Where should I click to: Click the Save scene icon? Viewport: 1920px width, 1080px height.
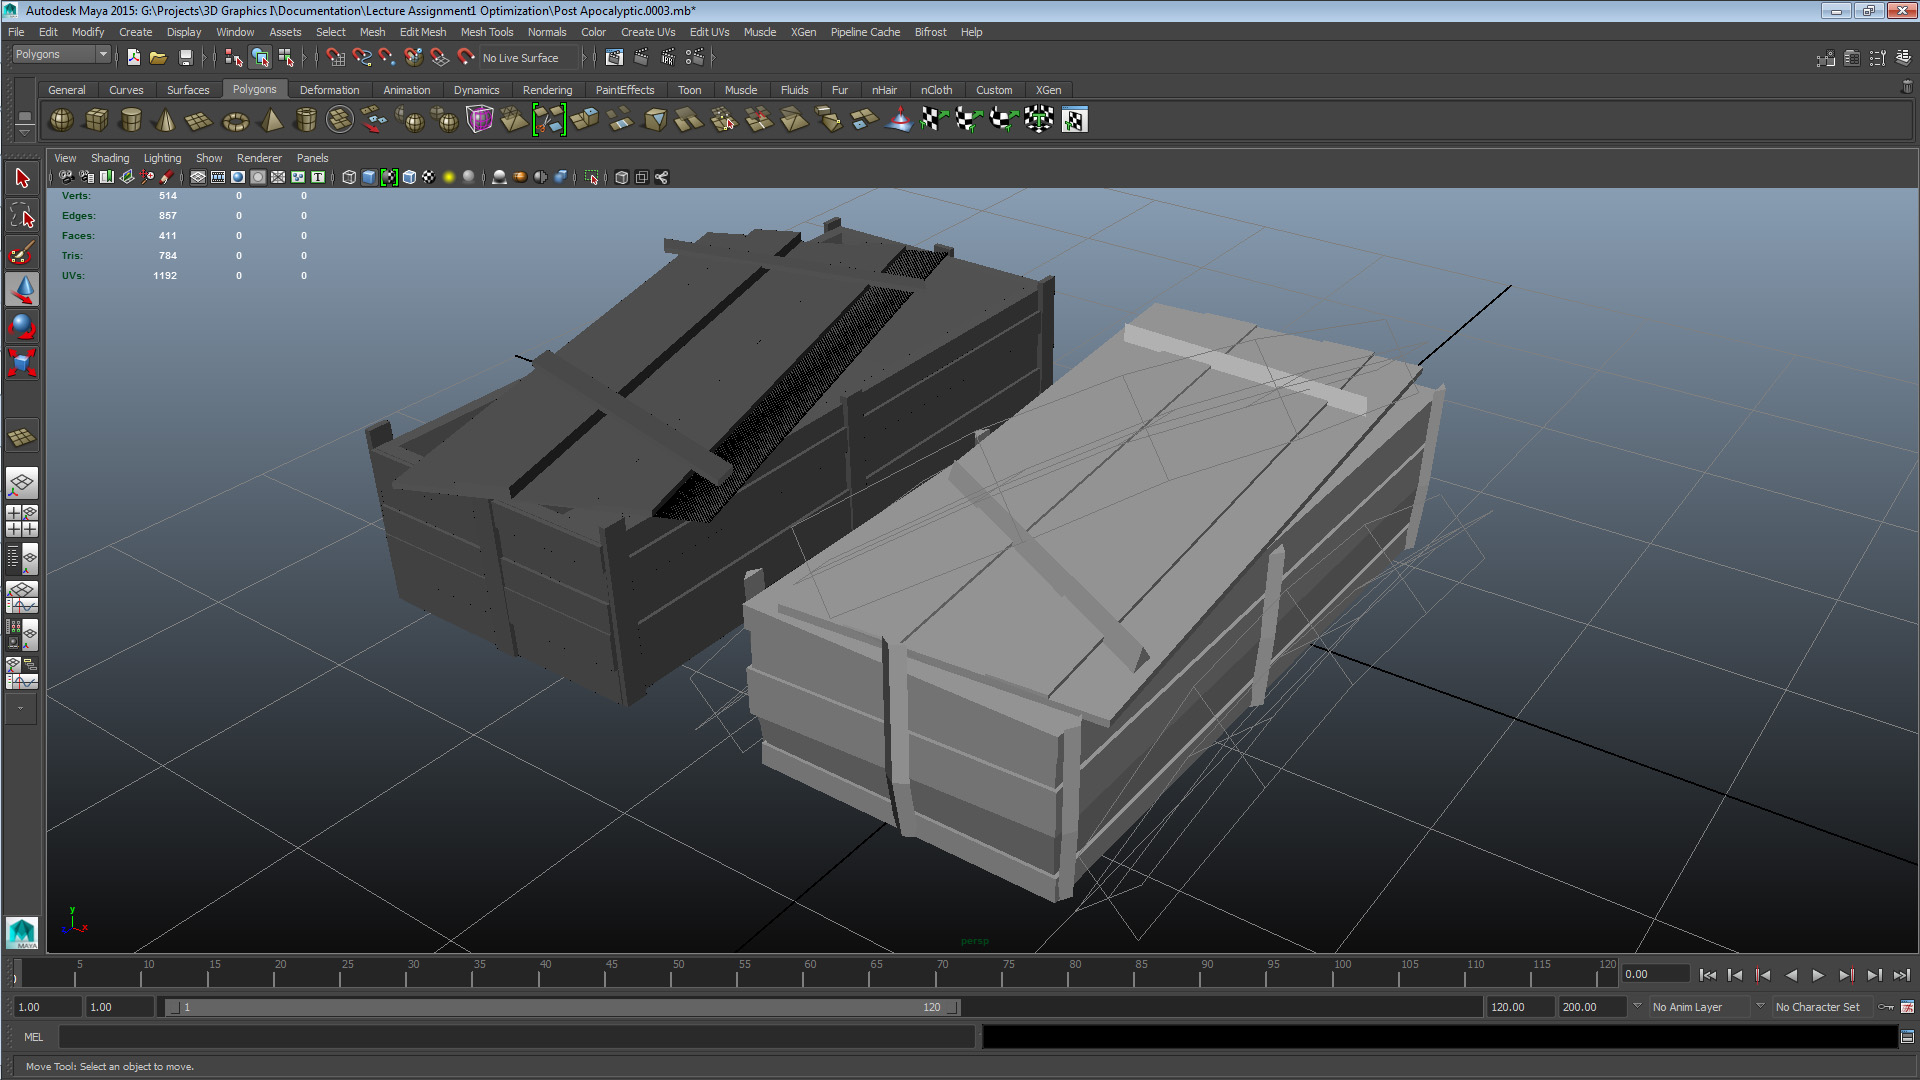click(x=185, y=58)
